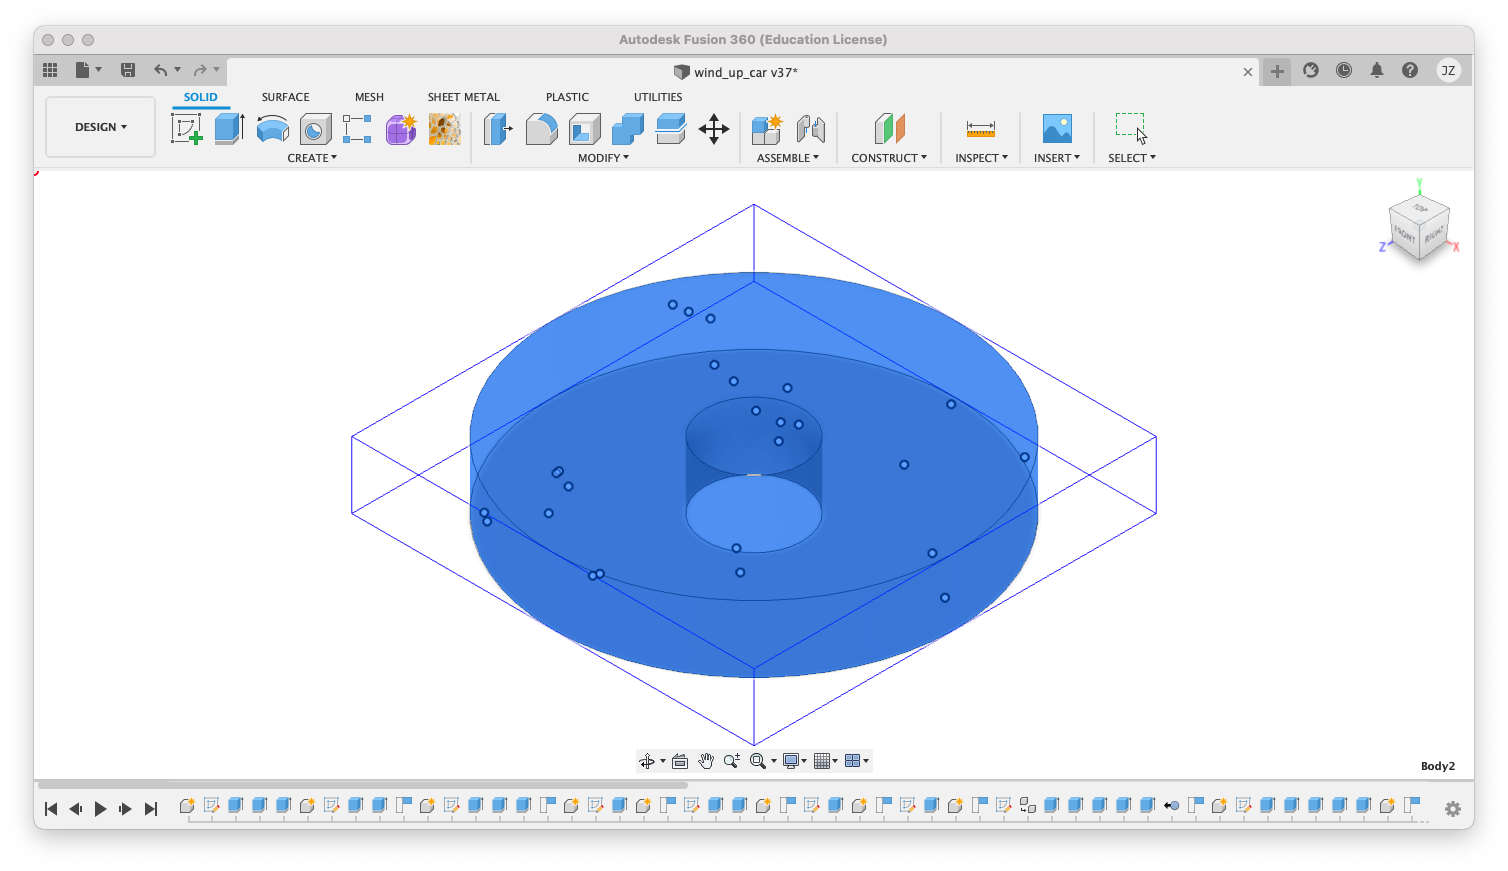Choose the Revolve tool
This screenshot has height=871, width=1508.
click(272, 129)
